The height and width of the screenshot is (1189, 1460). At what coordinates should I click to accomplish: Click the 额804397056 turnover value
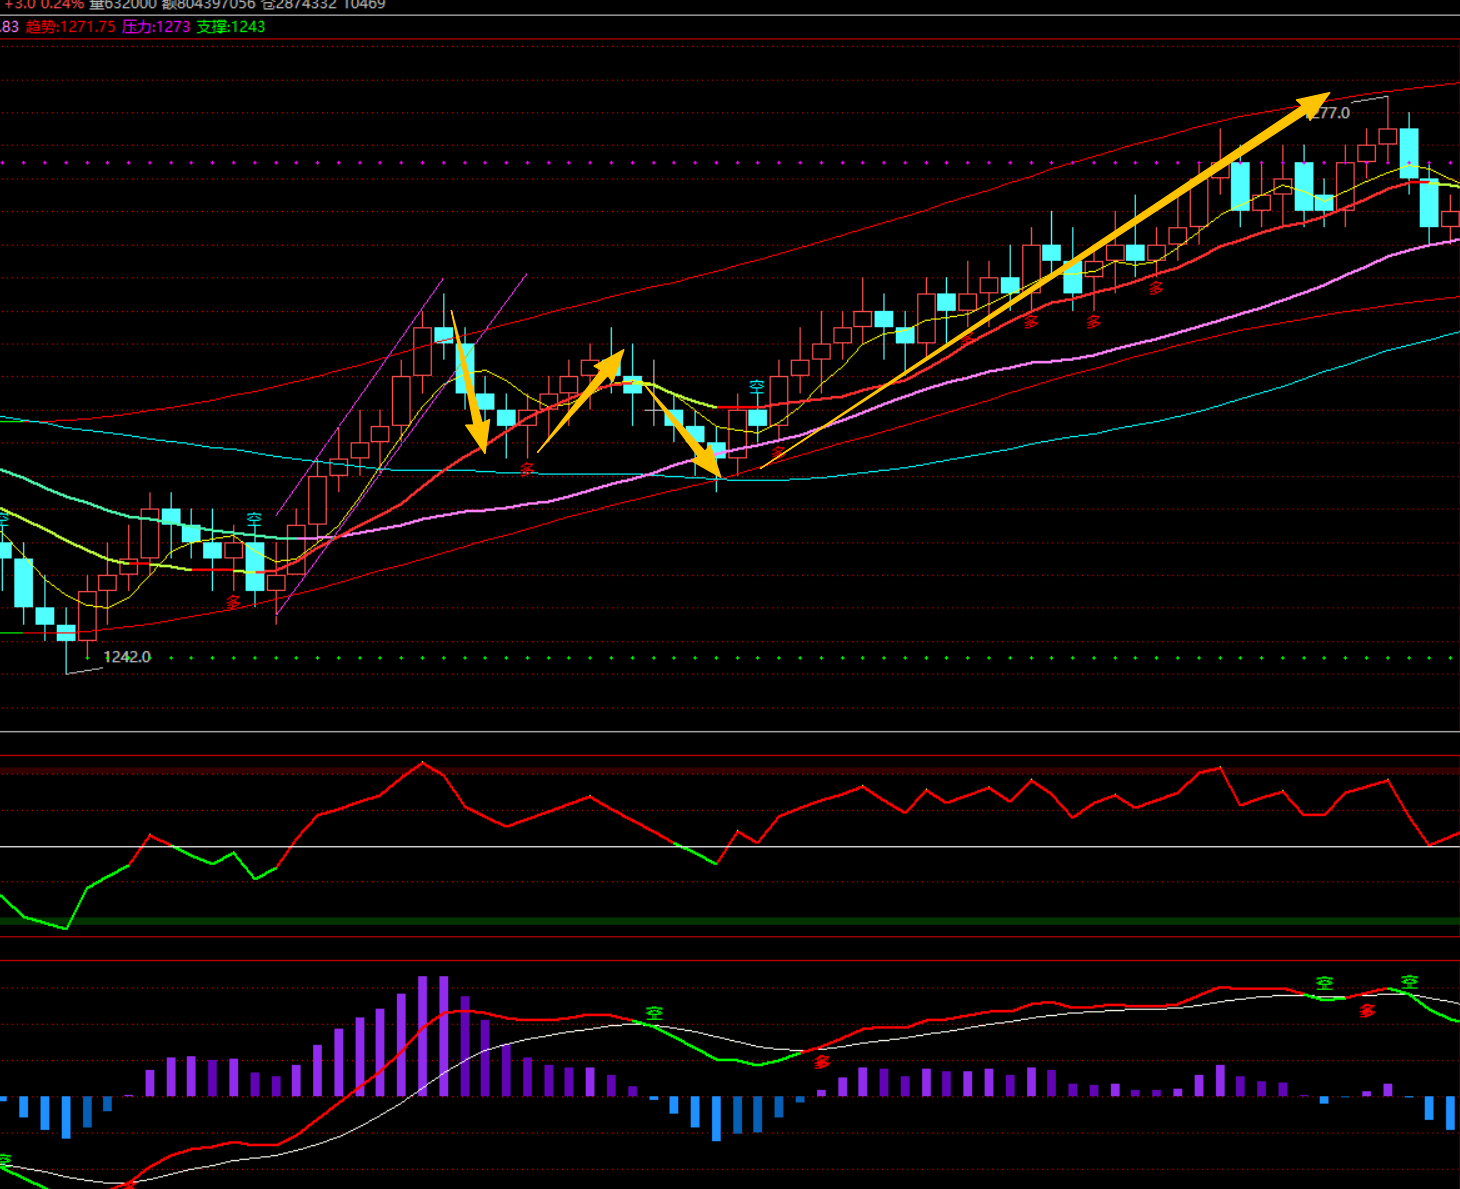click(209, 5)
